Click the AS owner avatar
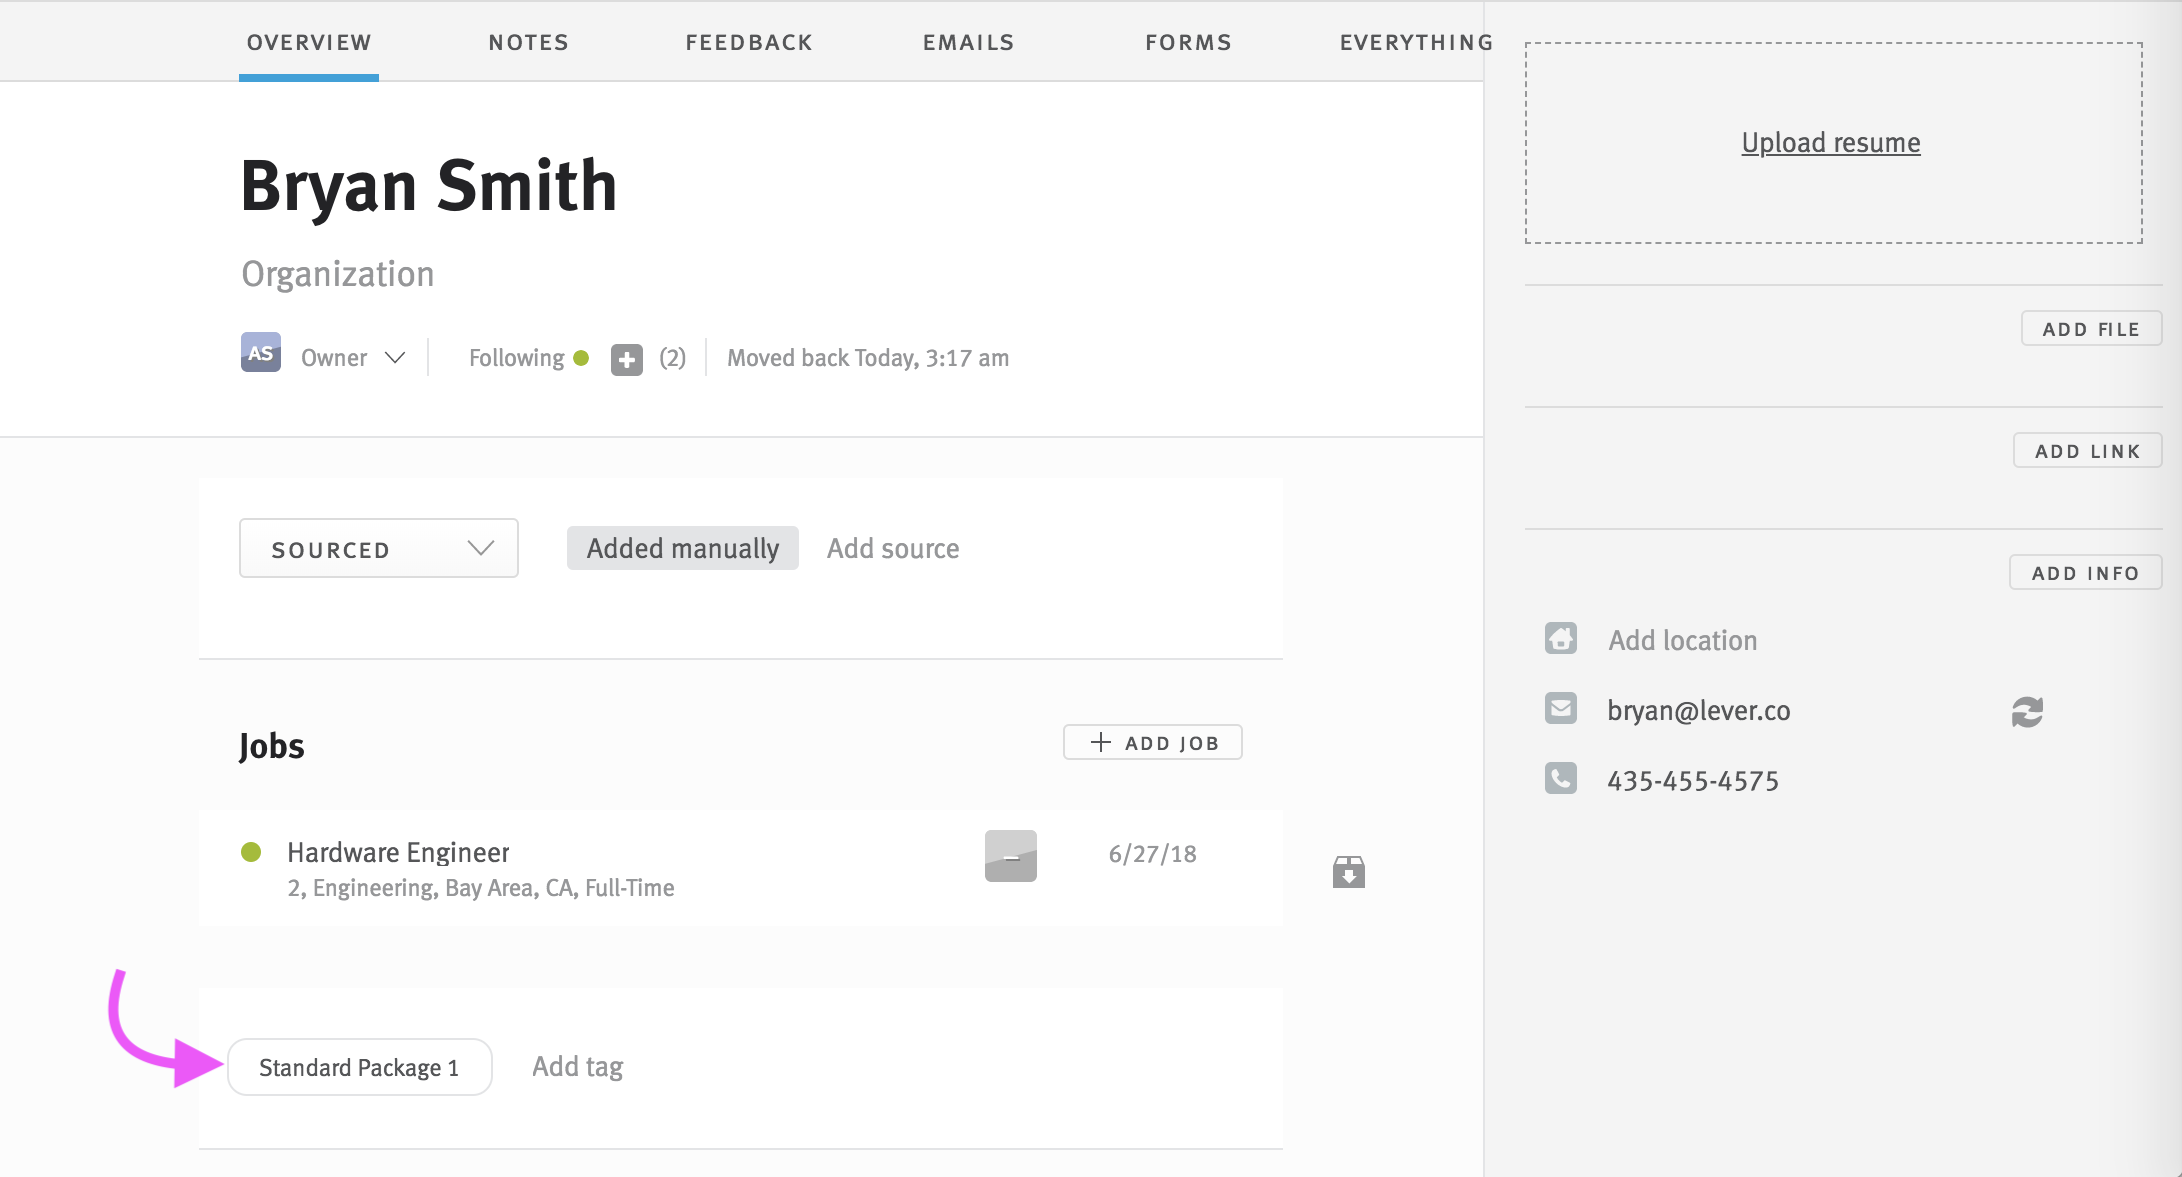 click(x=261, y=353)
